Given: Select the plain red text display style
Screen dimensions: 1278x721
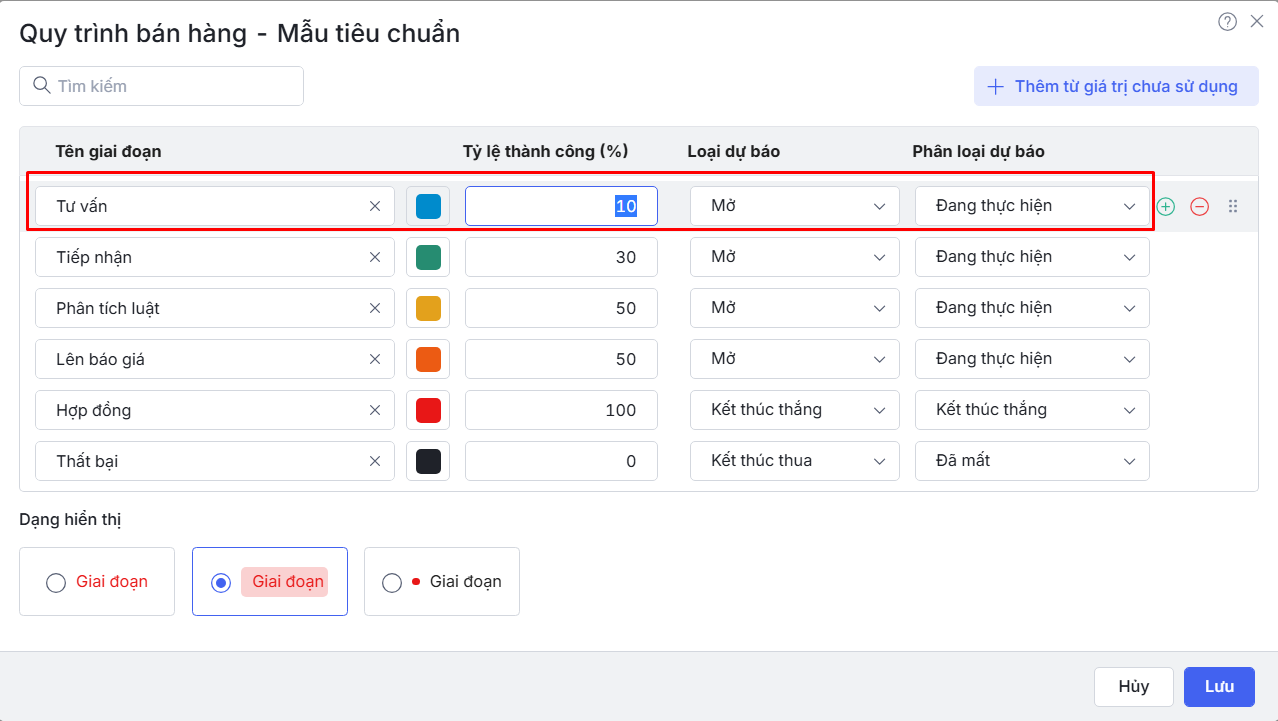Looking at the screenshot, I should (x=56, y=582).
